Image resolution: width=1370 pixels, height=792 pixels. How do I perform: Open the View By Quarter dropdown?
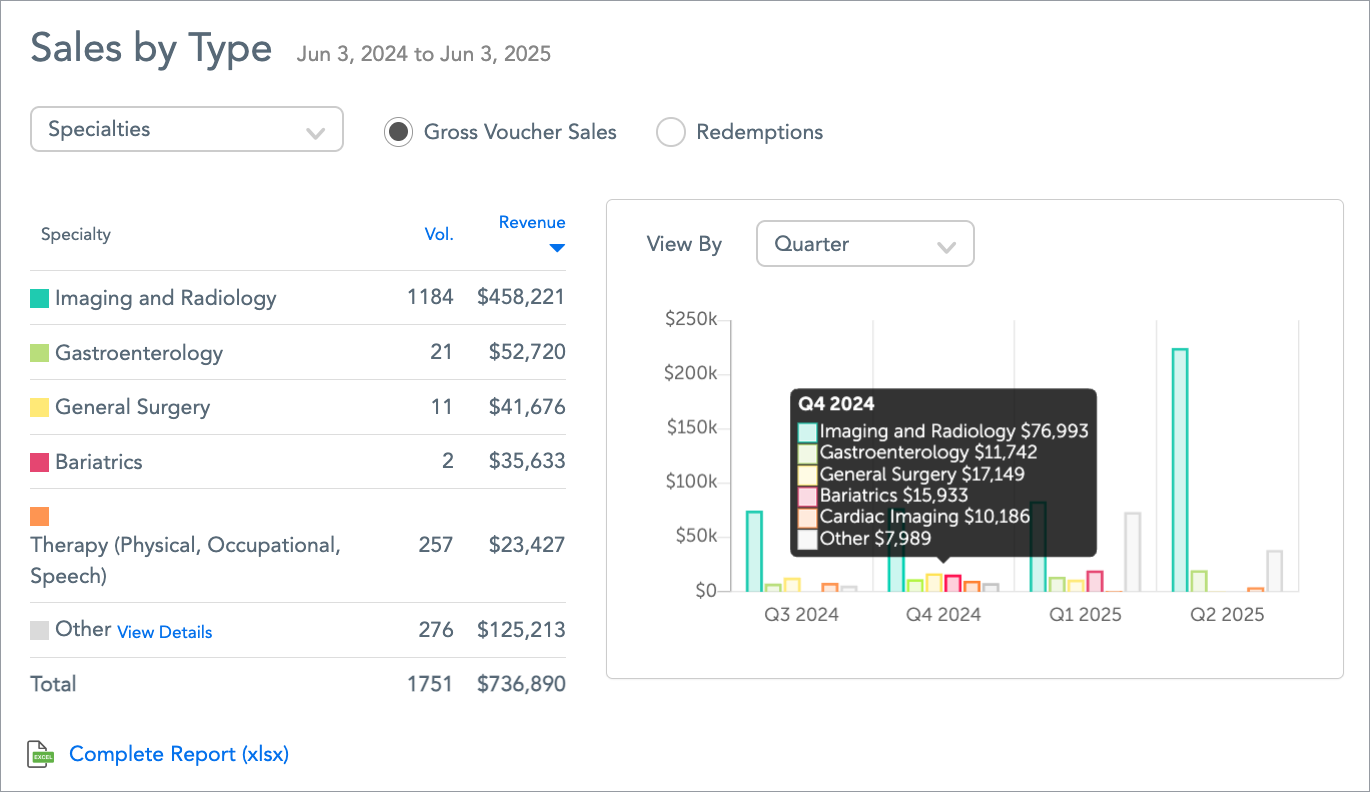click(865, 244)
